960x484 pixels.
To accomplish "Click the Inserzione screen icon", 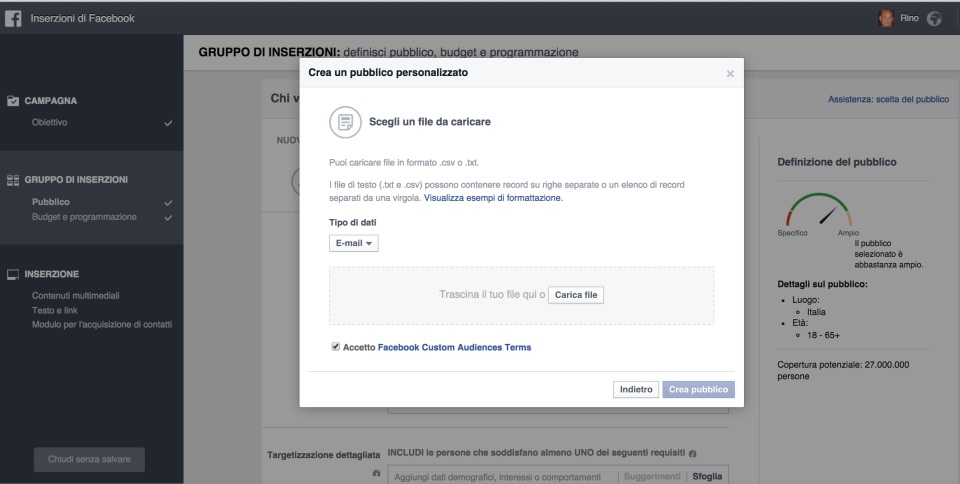I will (14, 274).
